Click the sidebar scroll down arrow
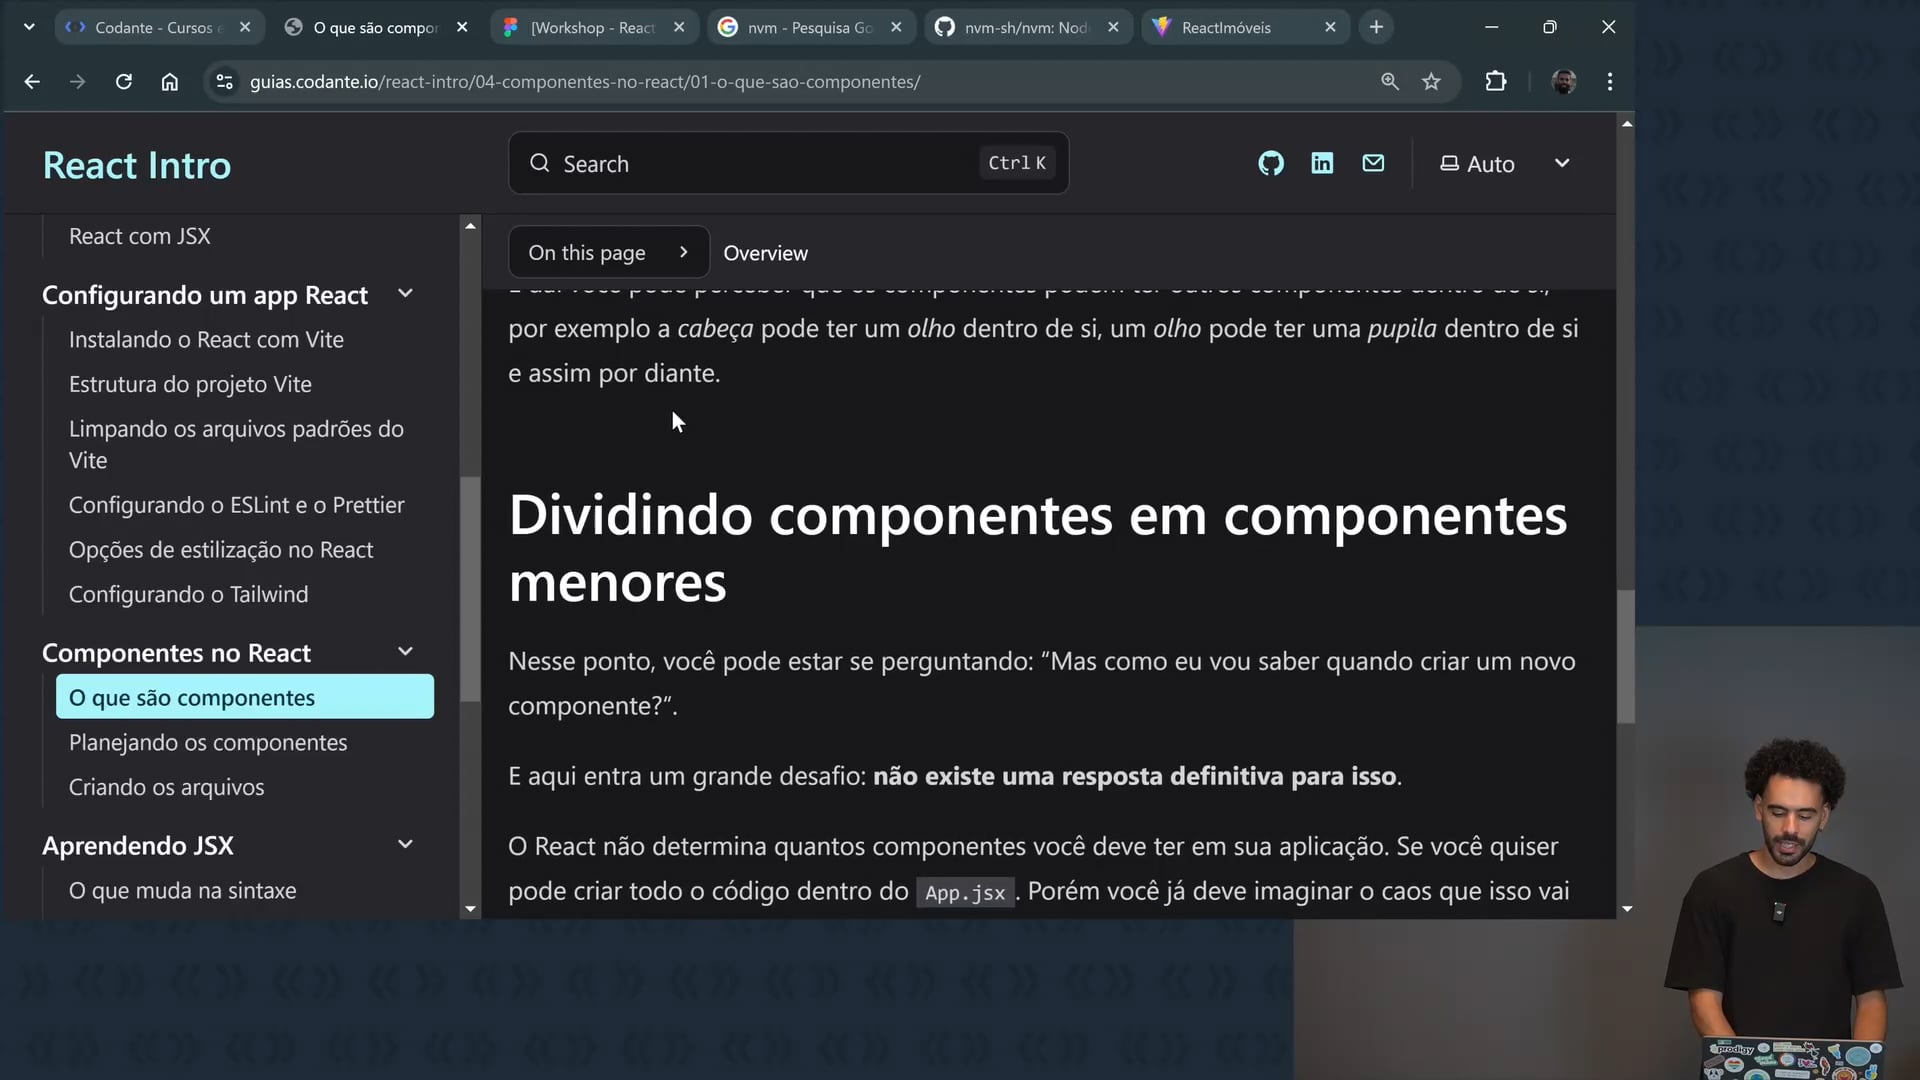 pos(470,908)
